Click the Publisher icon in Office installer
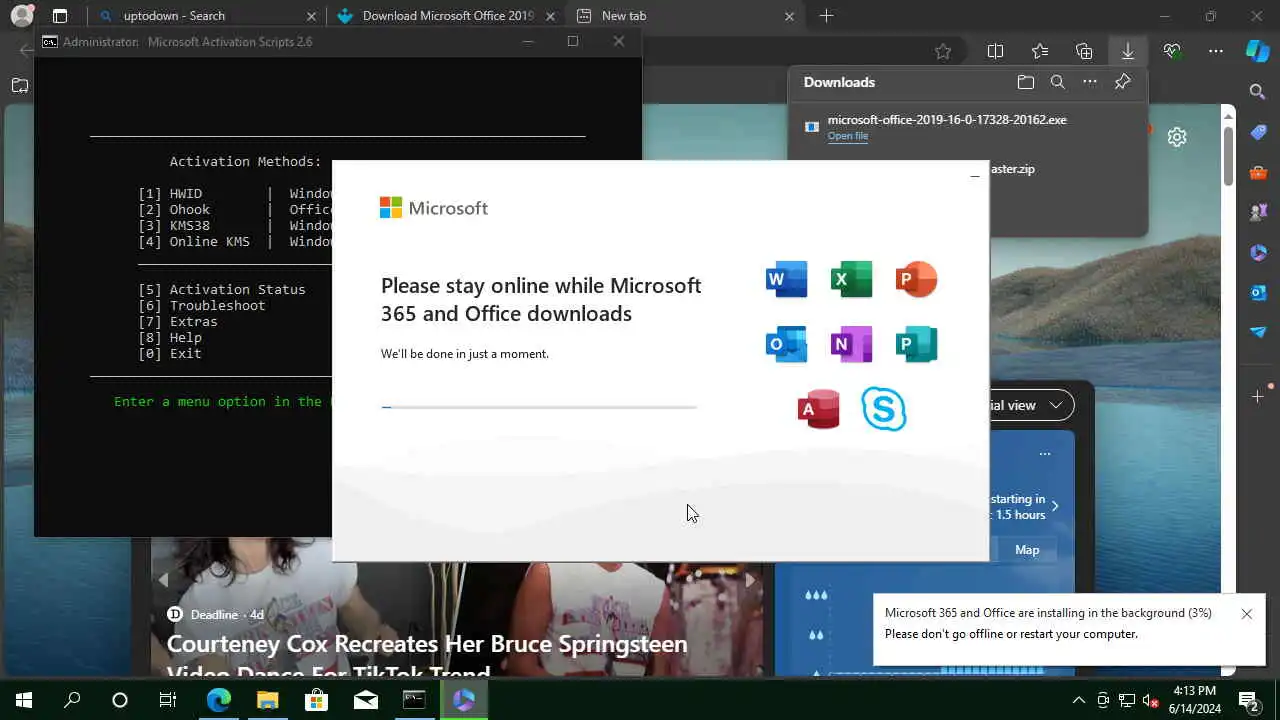This screenshot has height=720, width=1280. pyautogui.click(x=916, y=344)
